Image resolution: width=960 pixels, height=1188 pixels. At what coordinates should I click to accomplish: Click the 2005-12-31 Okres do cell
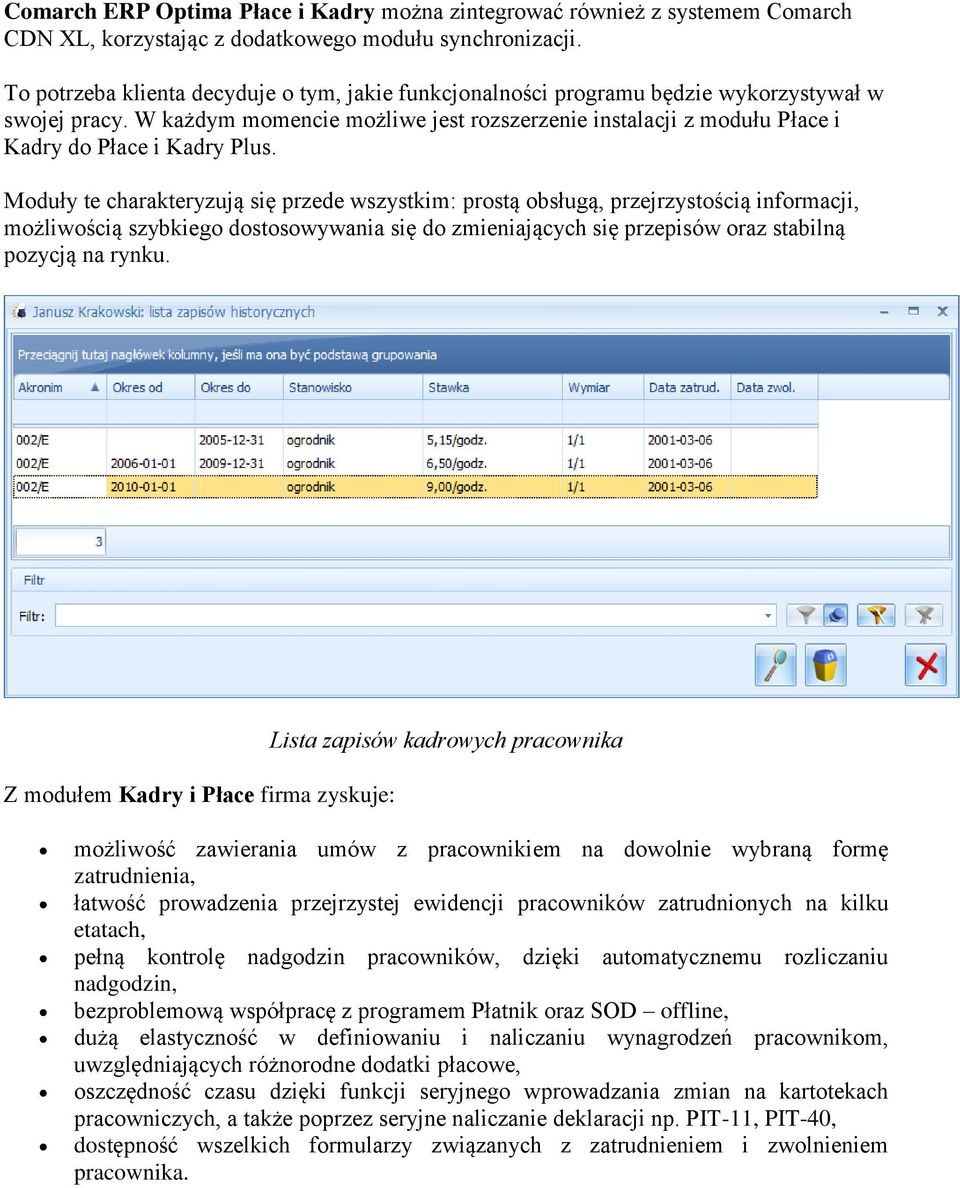[x=239, y=440]
